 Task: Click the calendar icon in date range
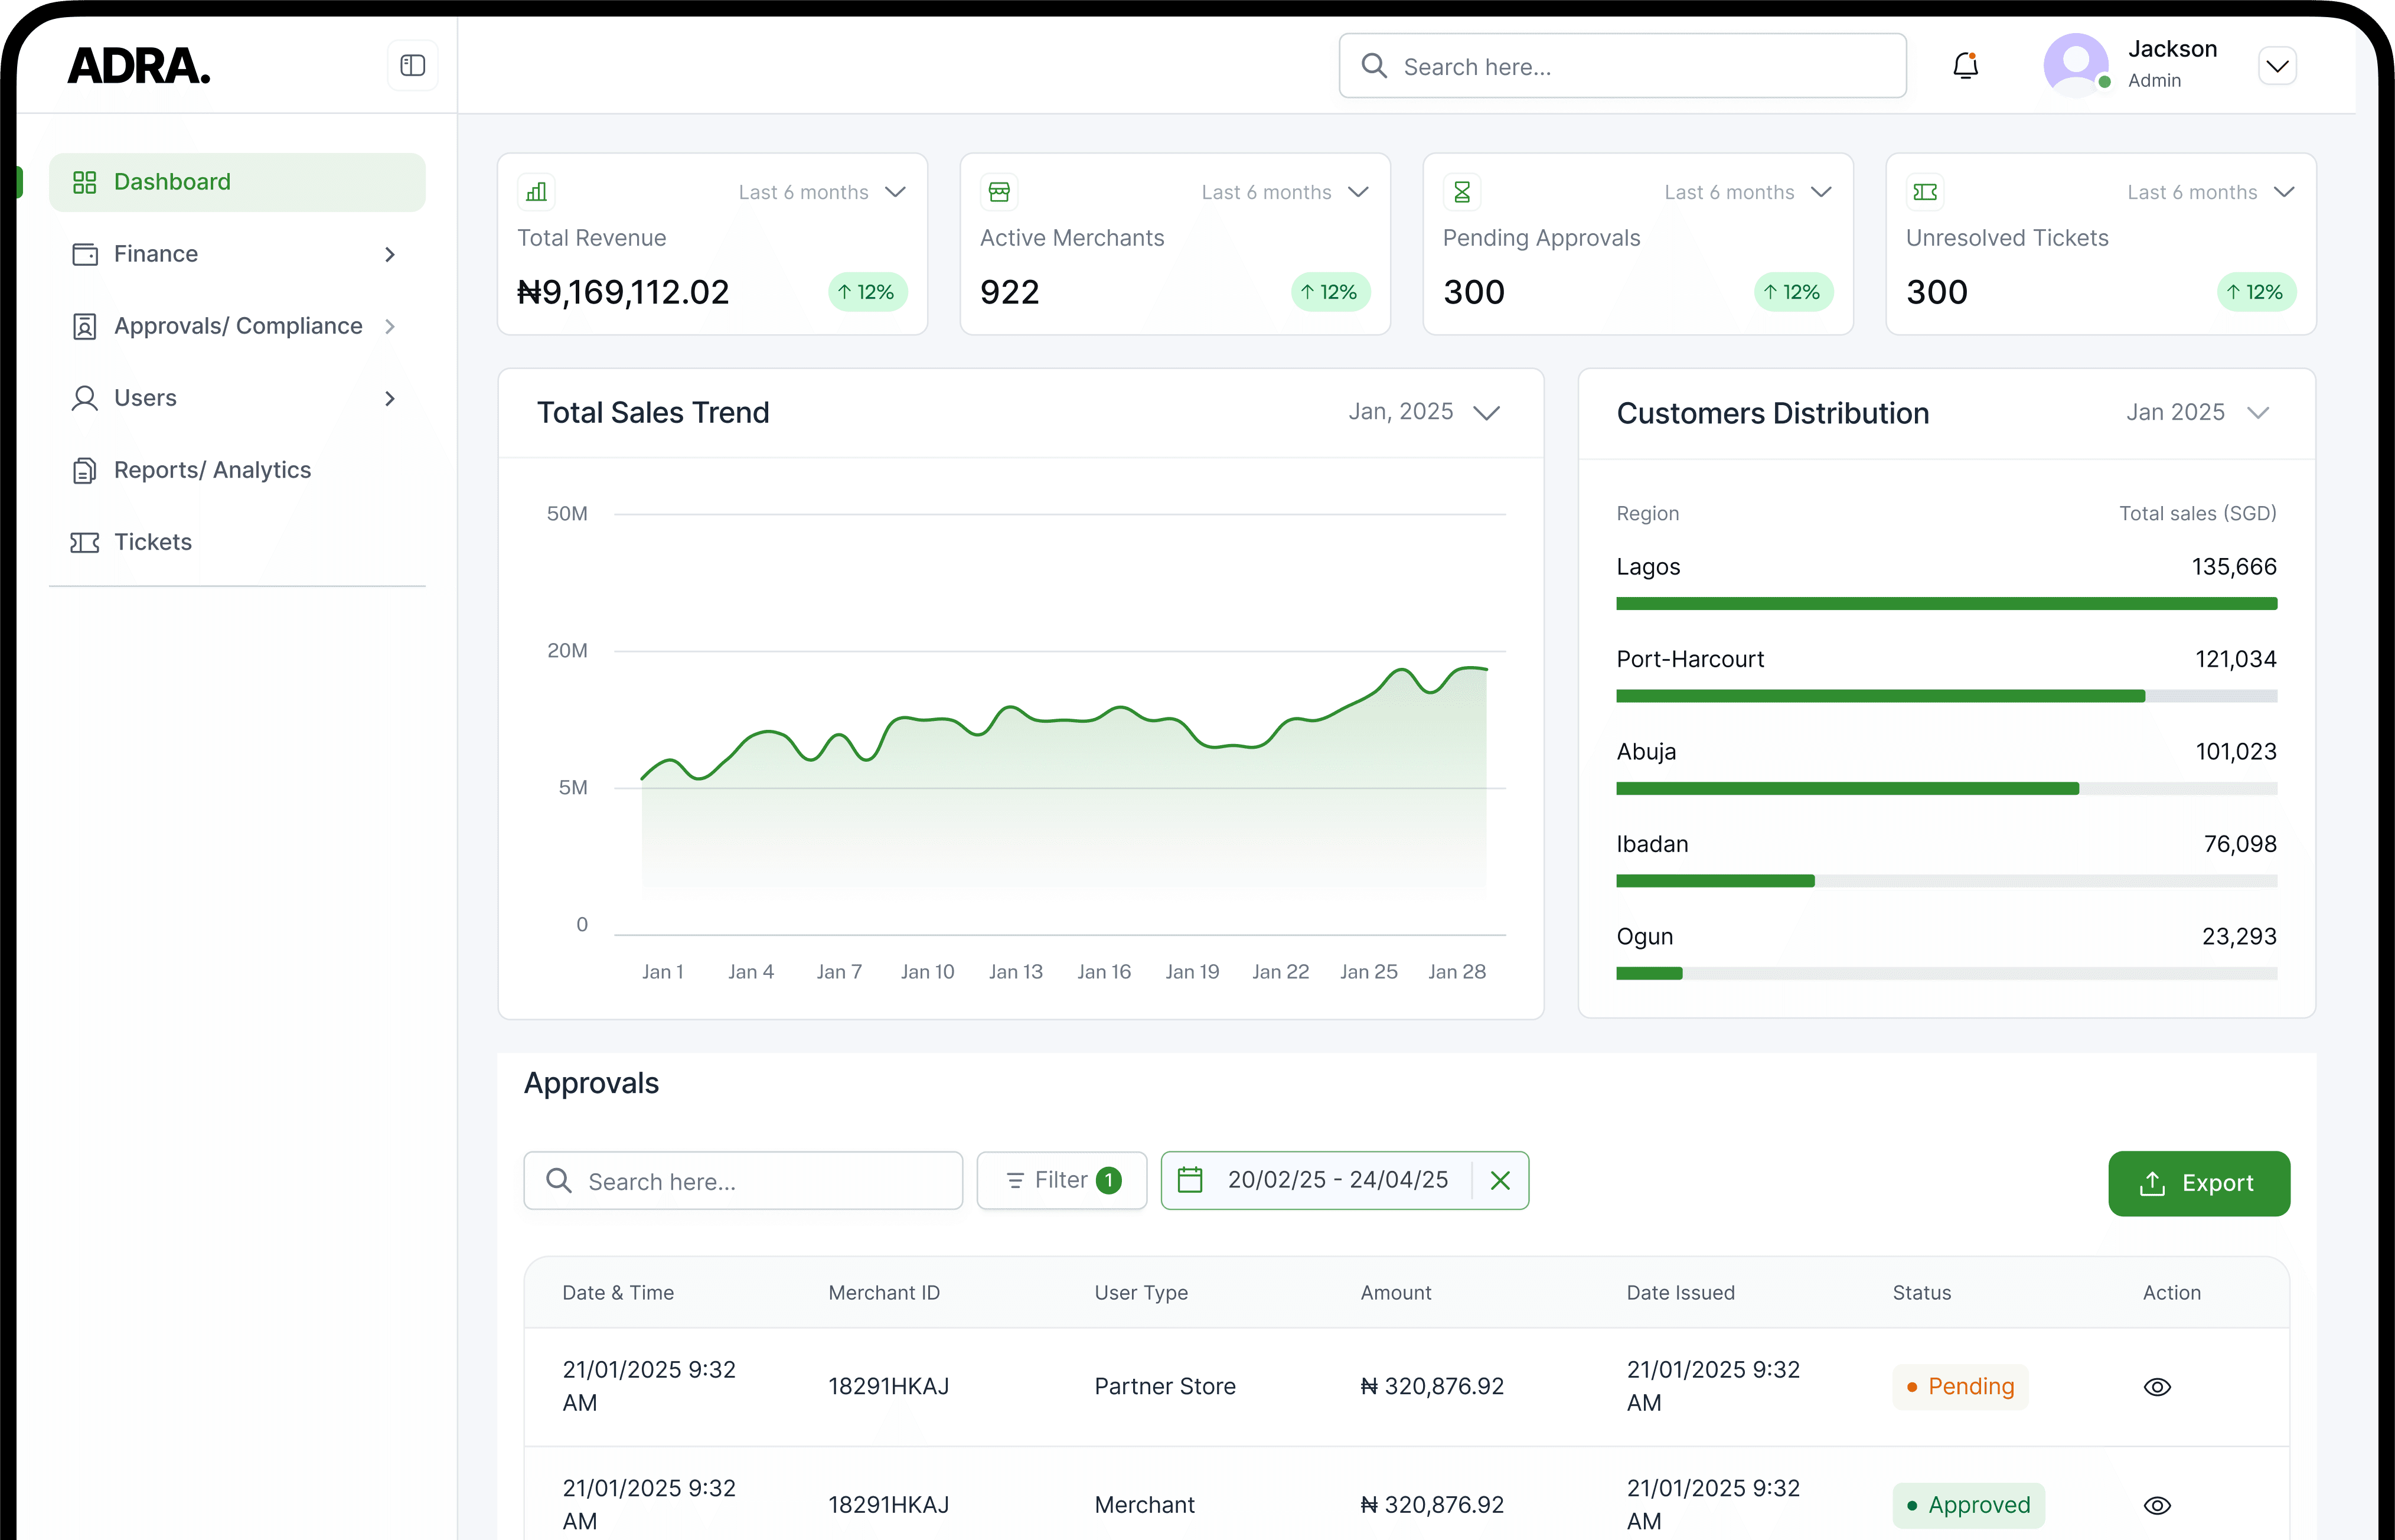pyautogui.click(x=1190, y=1180)
